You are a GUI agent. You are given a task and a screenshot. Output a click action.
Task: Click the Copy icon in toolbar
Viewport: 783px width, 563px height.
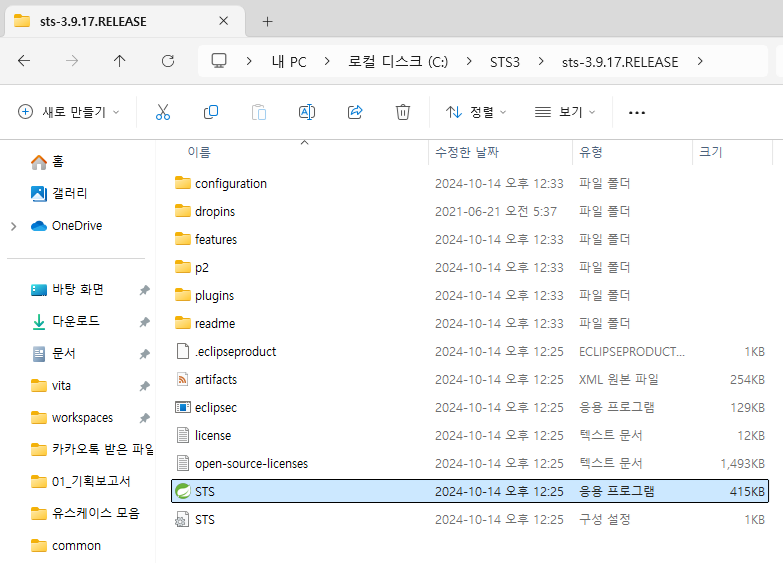(211, 112)
